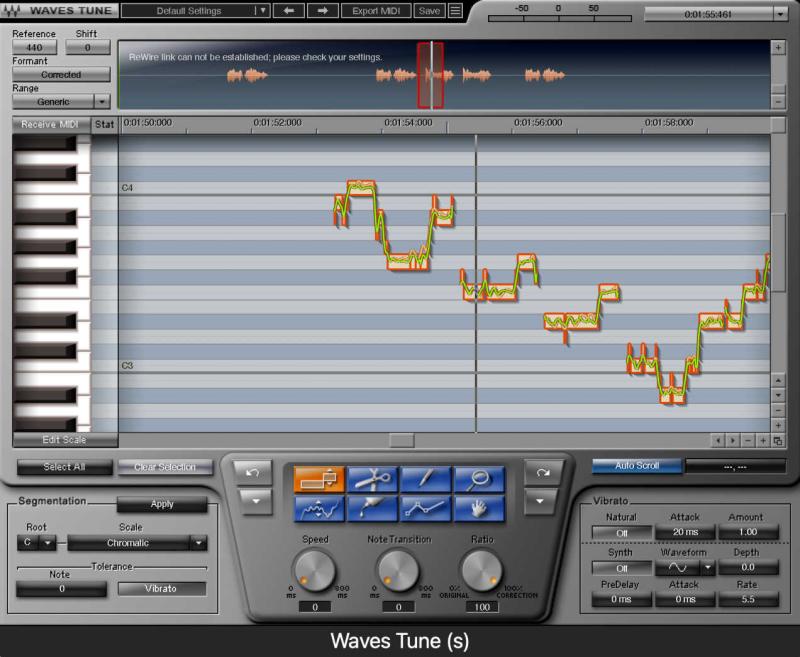
Task: Click the Speed knob
Action: pyautogui.click(x=314, y=571)
